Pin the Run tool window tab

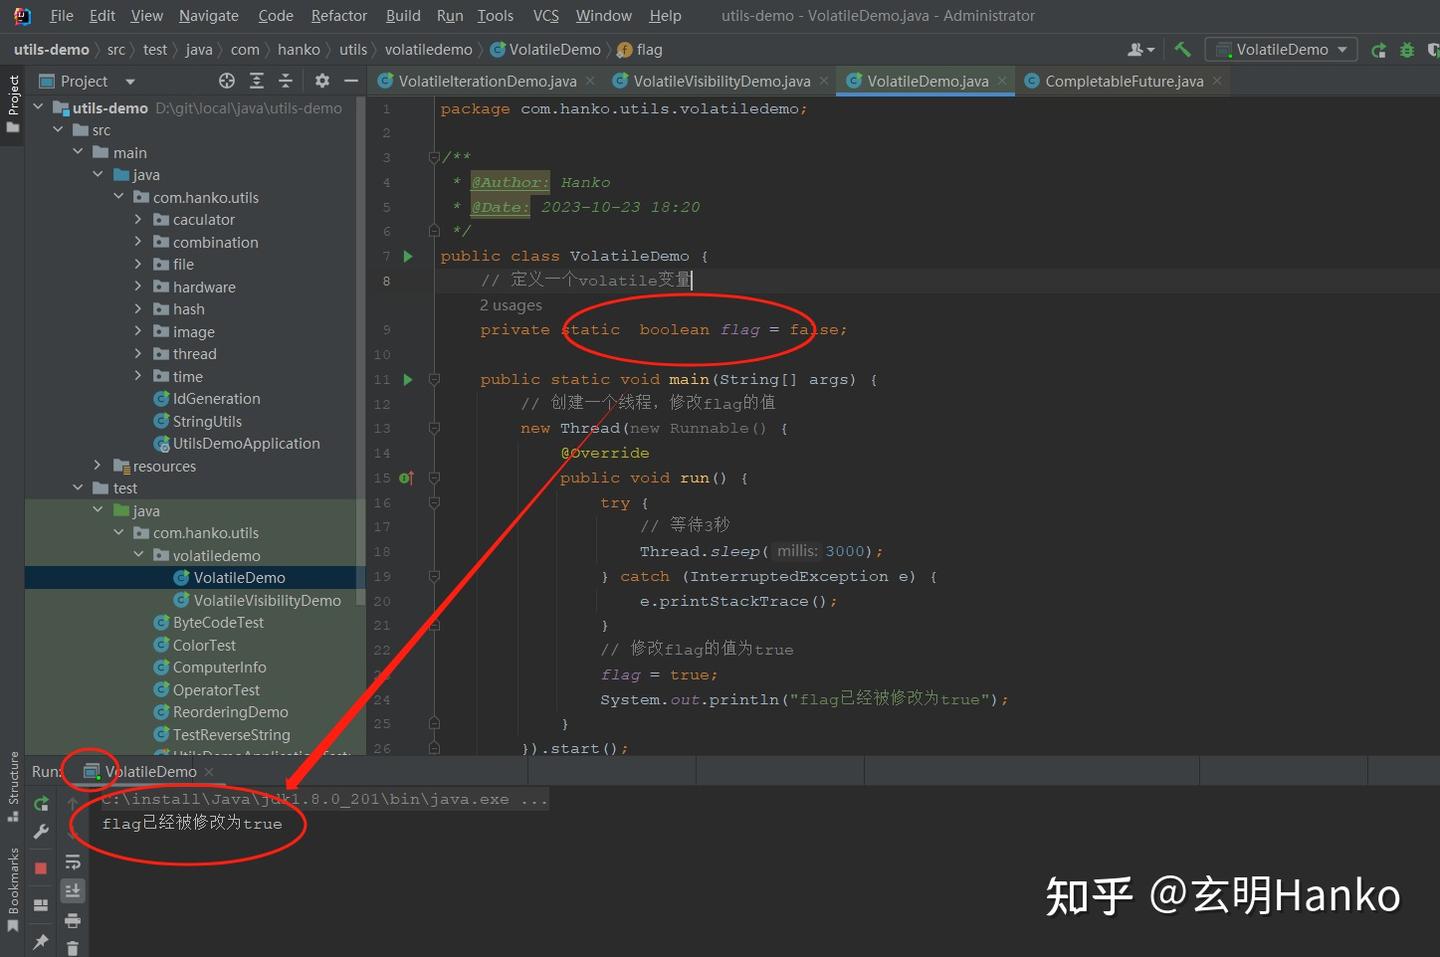41,942
